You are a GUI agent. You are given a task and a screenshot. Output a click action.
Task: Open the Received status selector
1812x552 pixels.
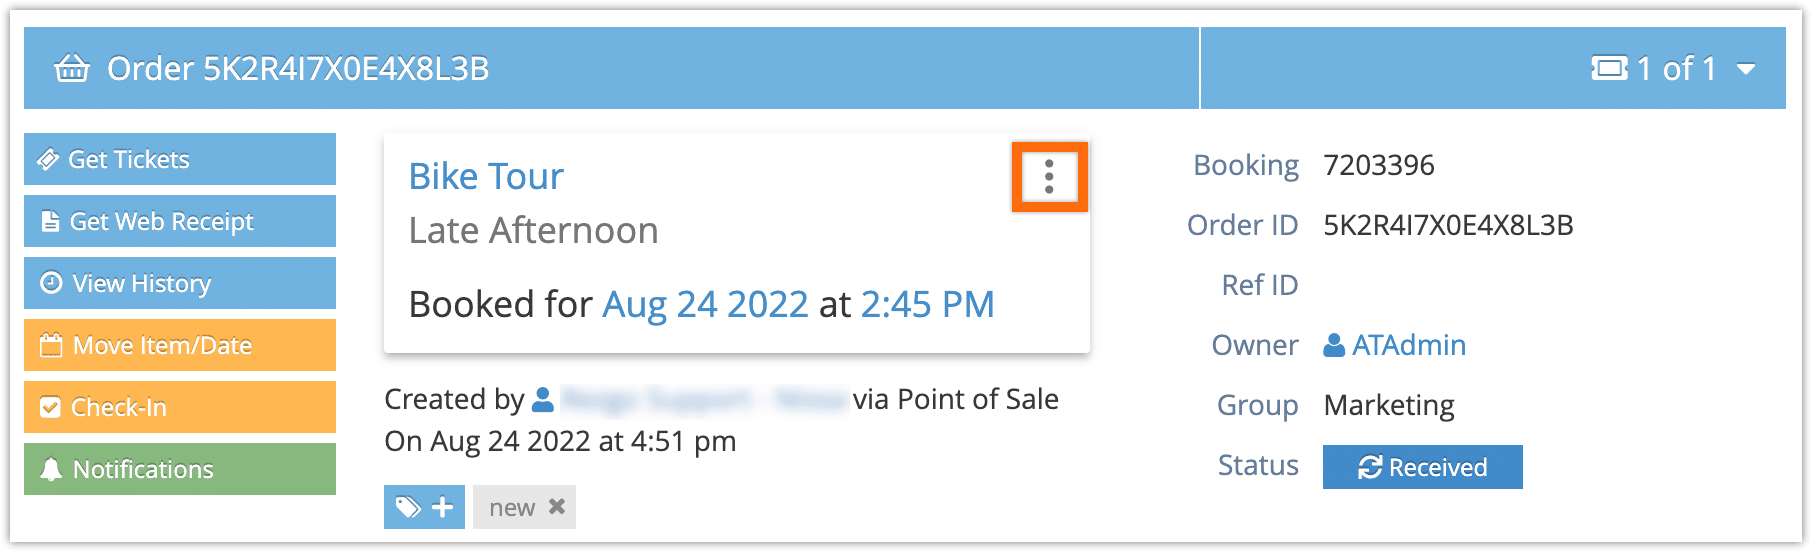1422,467
